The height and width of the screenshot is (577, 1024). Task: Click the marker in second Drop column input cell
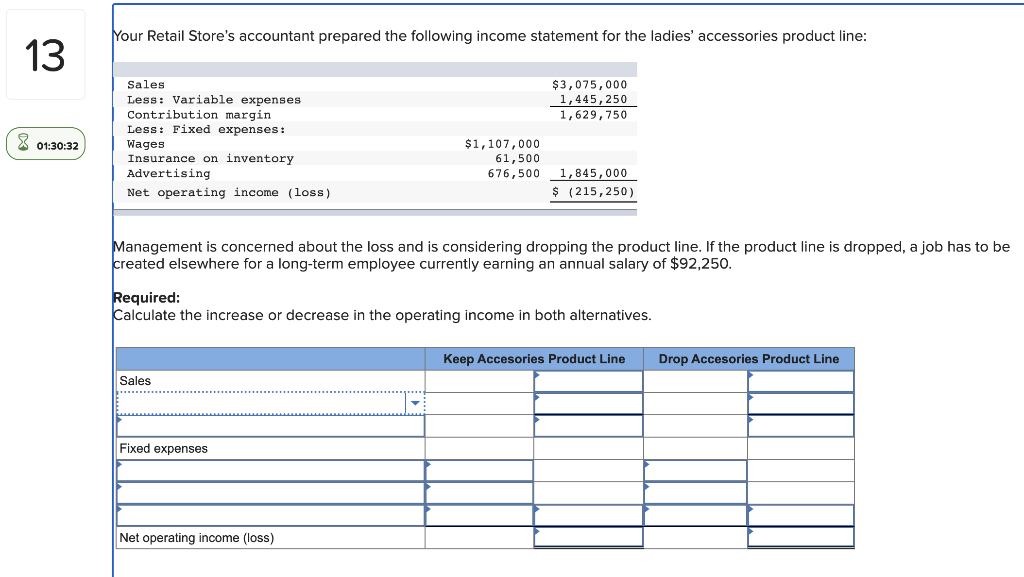click(x=750, y=396)
